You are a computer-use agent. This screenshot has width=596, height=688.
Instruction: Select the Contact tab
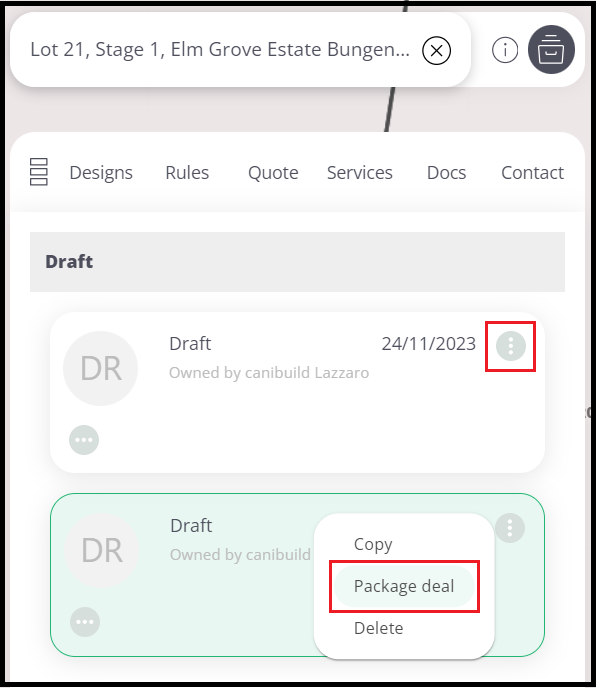532,173
